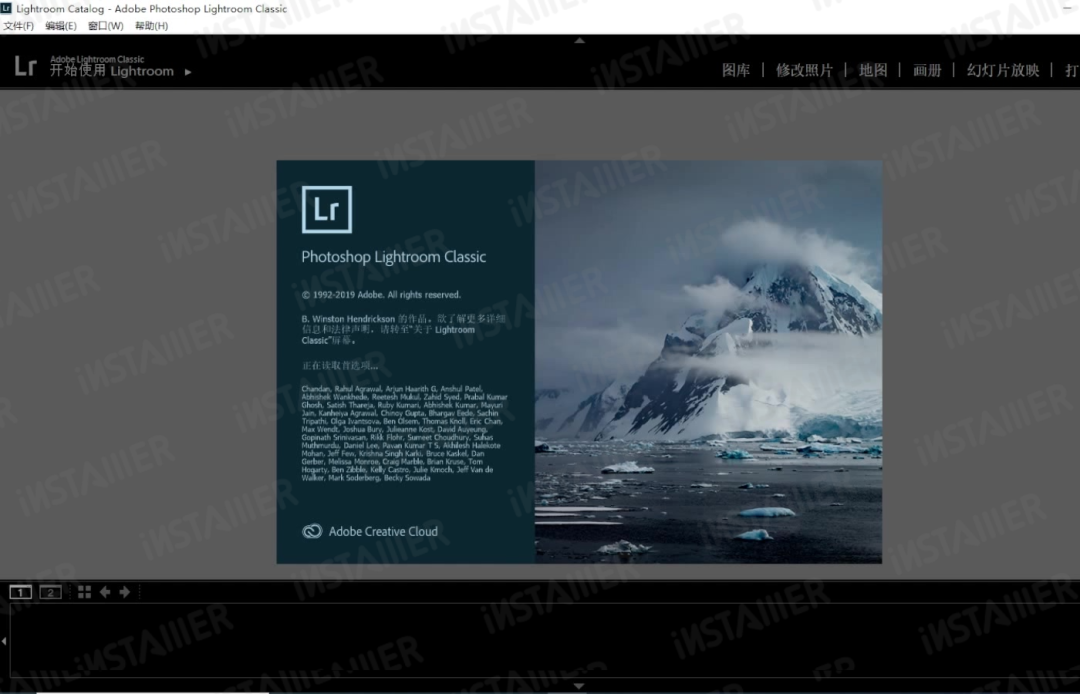Open the 帮助(H) menu
The image size is (1080, 694).
151,25
